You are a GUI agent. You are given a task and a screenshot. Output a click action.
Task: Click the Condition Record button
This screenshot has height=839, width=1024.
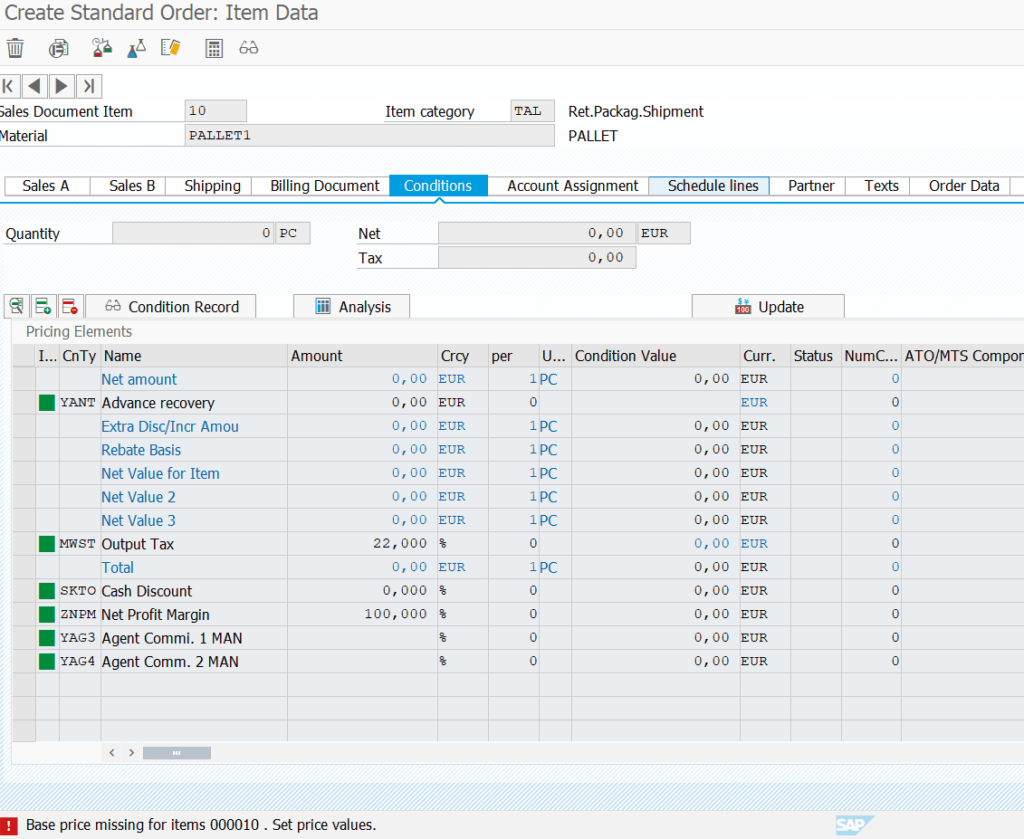coord(171,307)
